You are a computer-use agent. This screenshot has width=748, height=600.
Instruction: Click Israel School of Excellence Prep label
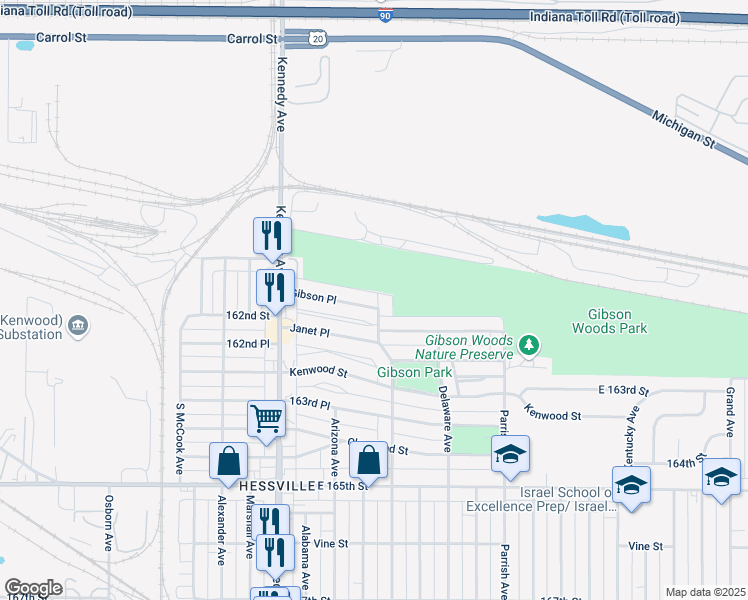click(x=541, y=499)
